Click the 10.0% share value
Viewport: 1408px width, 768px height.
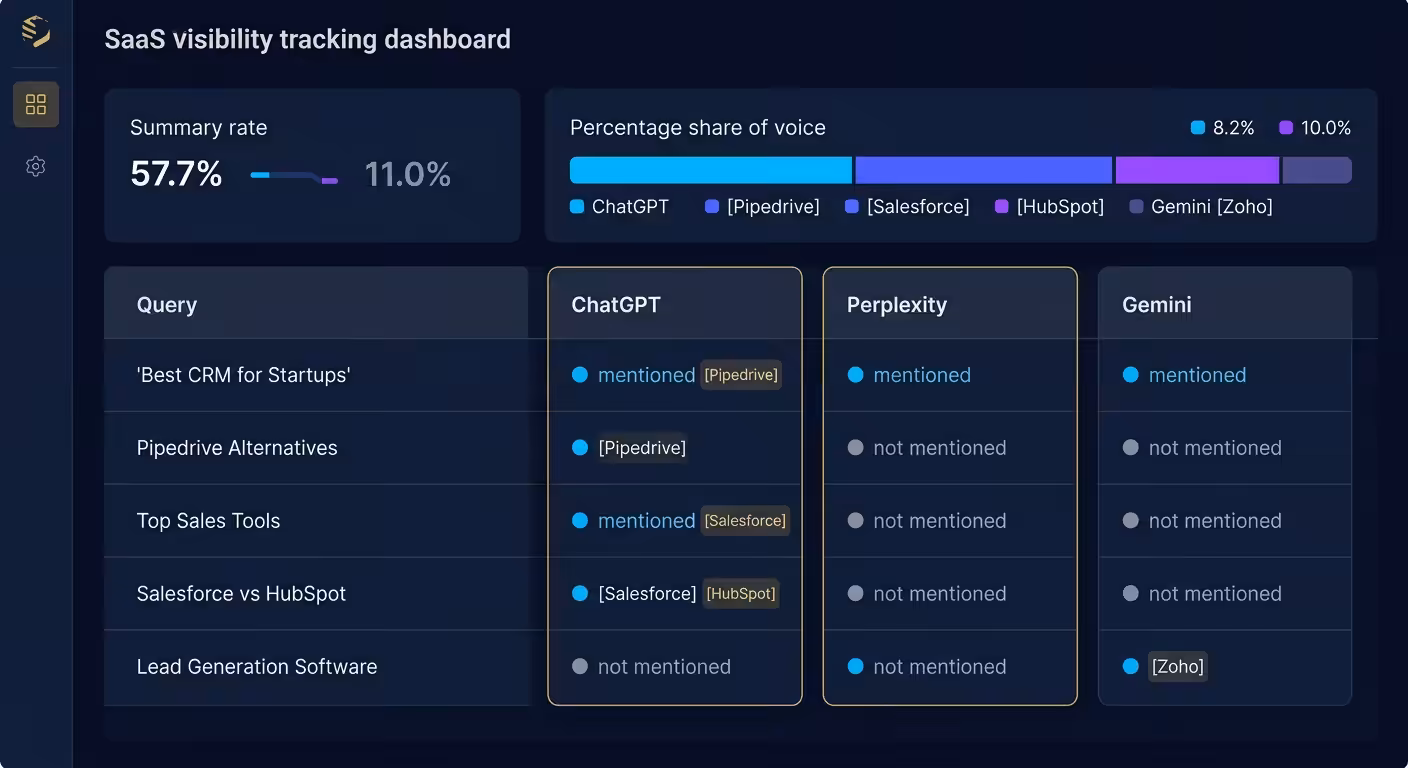(x=1326, y=128)
